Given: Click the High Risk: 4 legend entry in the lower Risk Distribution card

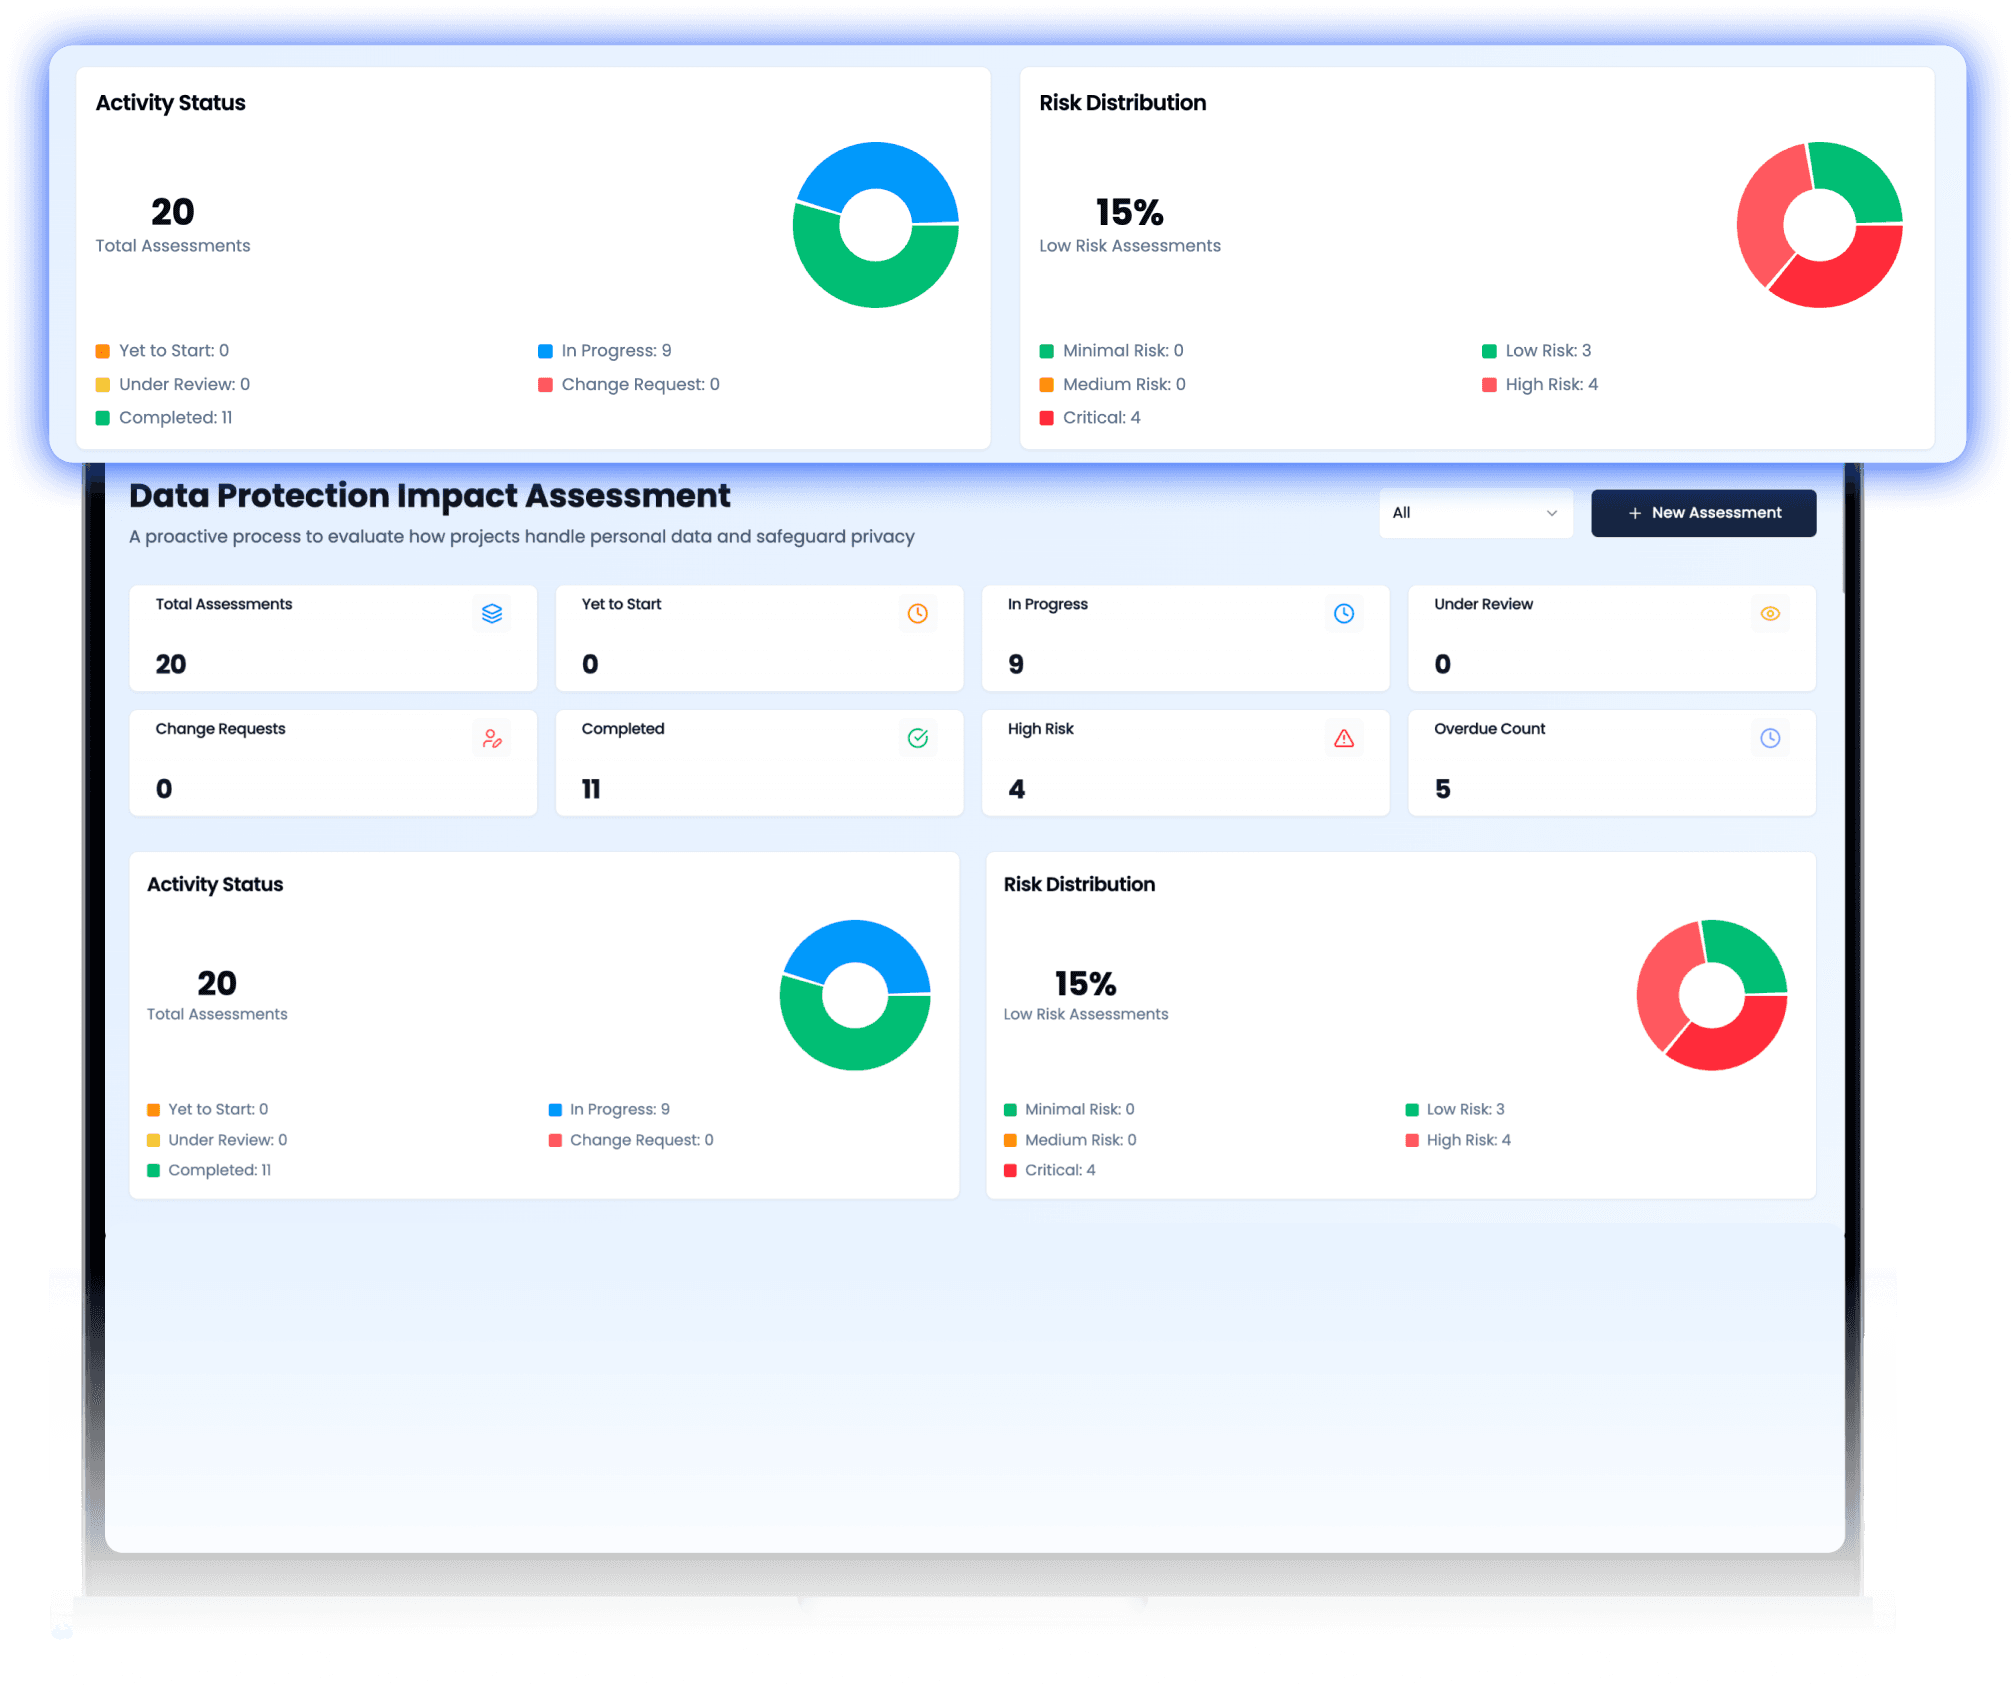Looking at the screenshot, I should pyautogui.click(x=1467, y=1140).
